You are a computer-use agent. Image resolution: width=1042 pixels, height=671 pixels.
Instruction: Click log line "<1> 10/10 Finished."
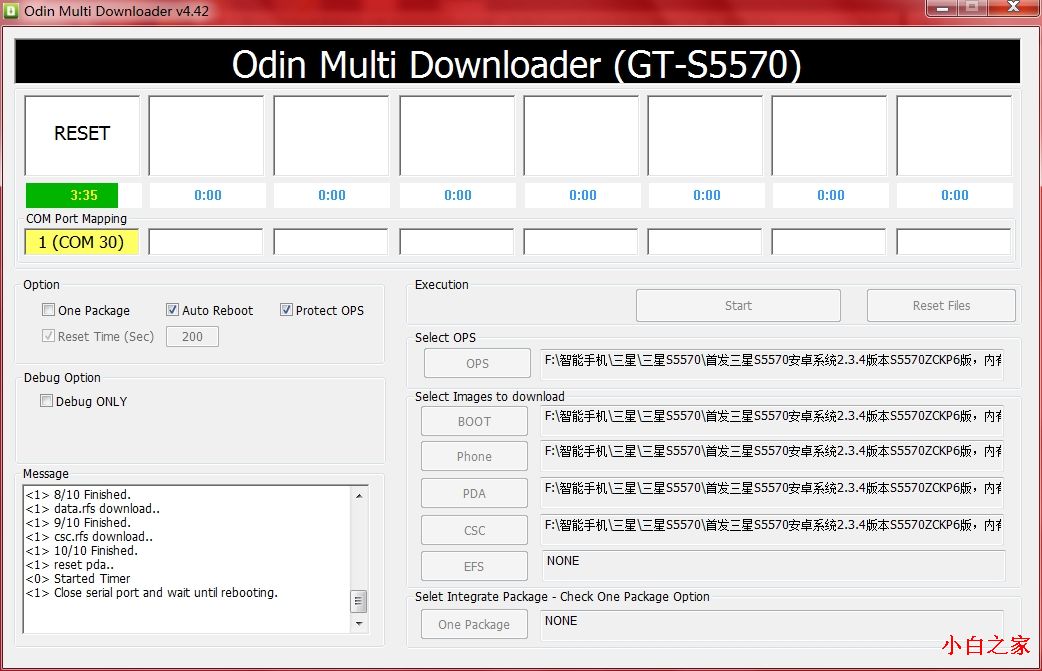point(82,550)
